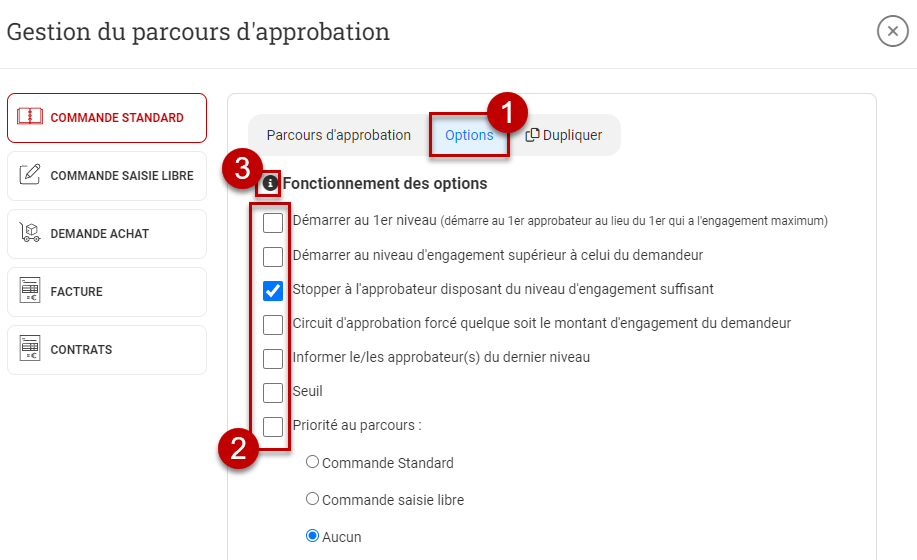The image size is (917, 560).
Task: Click the Facture invoice icon
Action: click(x=30, y=290)
